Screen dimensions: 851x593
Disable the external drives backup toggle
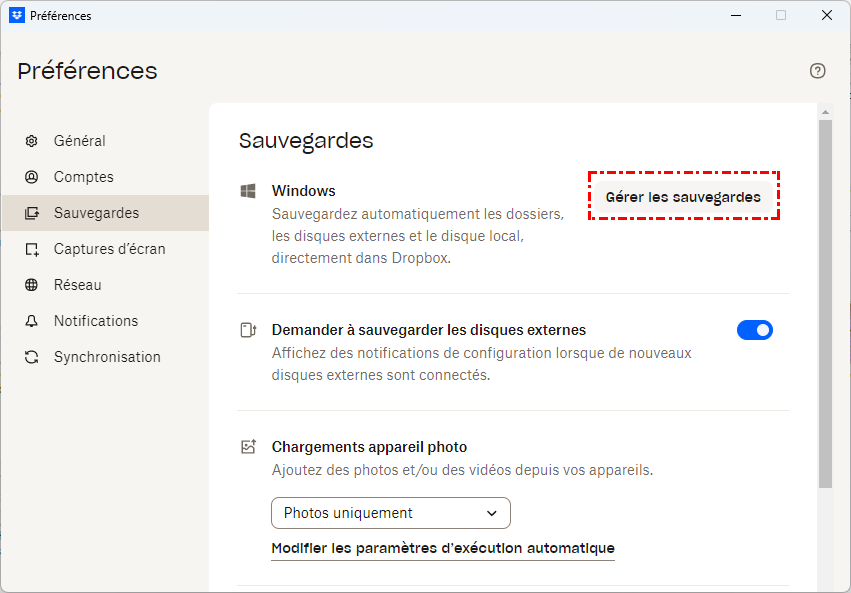click(x=755, y=330)
